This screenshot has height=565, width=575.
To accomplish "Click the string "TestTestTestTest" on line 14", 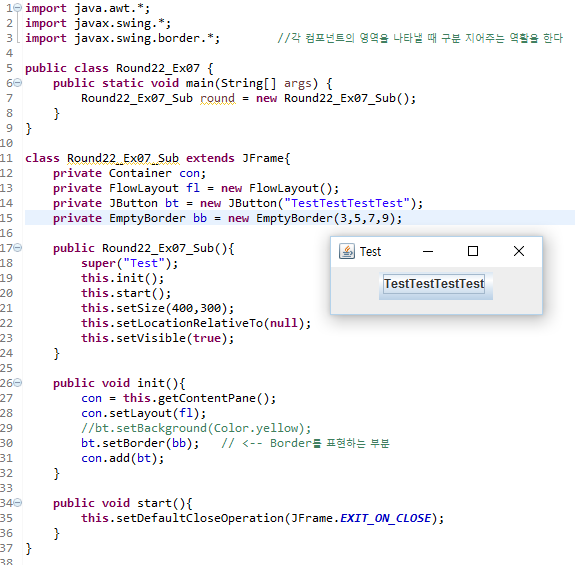I will [x=347, y=203].
